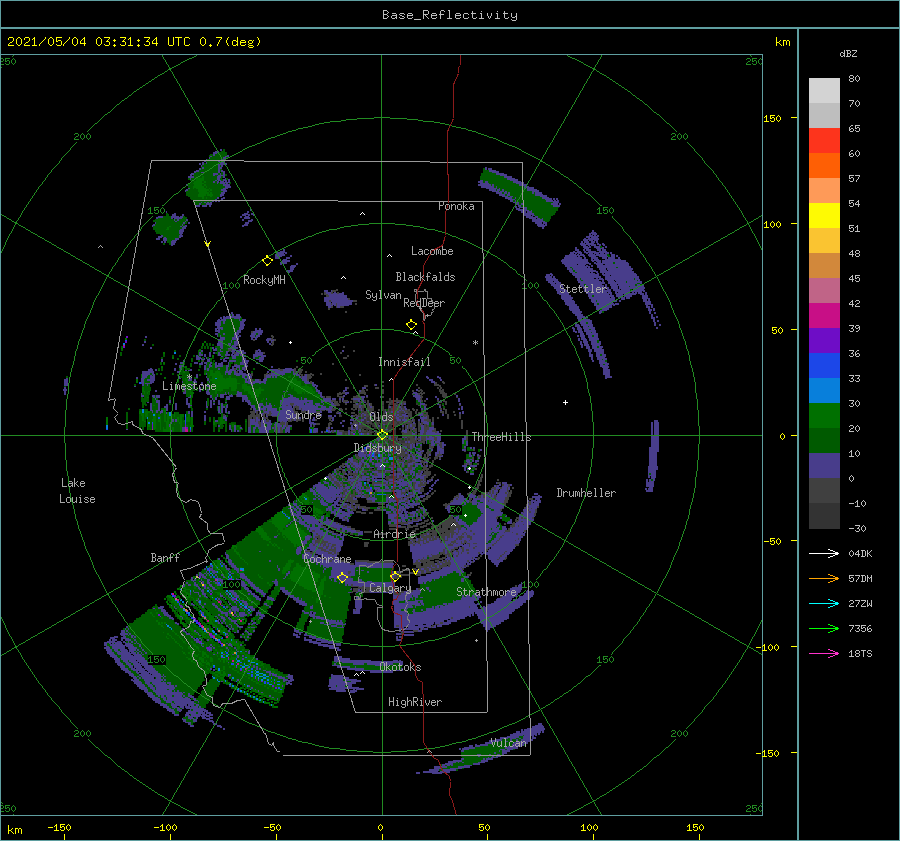Click the cyan 27ZW arrow in legend
The width and height of the screenshot is (900, 841).
(x=824, y=603)
